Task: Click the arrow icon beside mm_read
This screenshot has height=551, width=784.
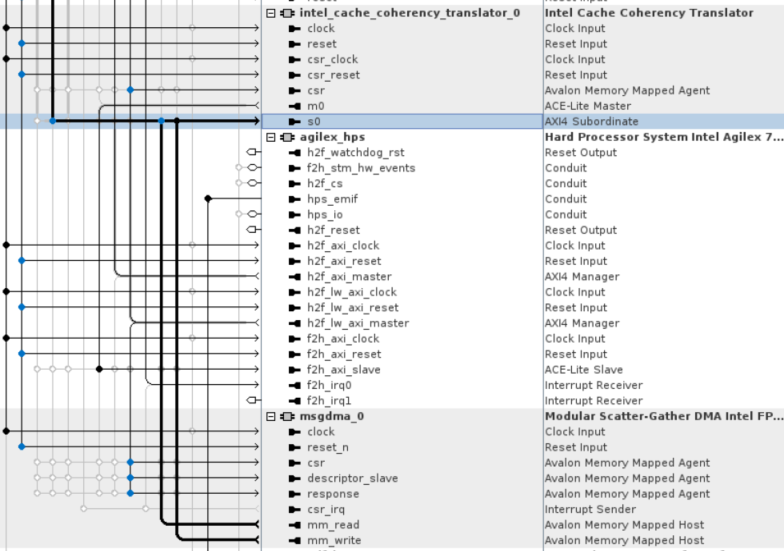Action: tap(294, 525)
